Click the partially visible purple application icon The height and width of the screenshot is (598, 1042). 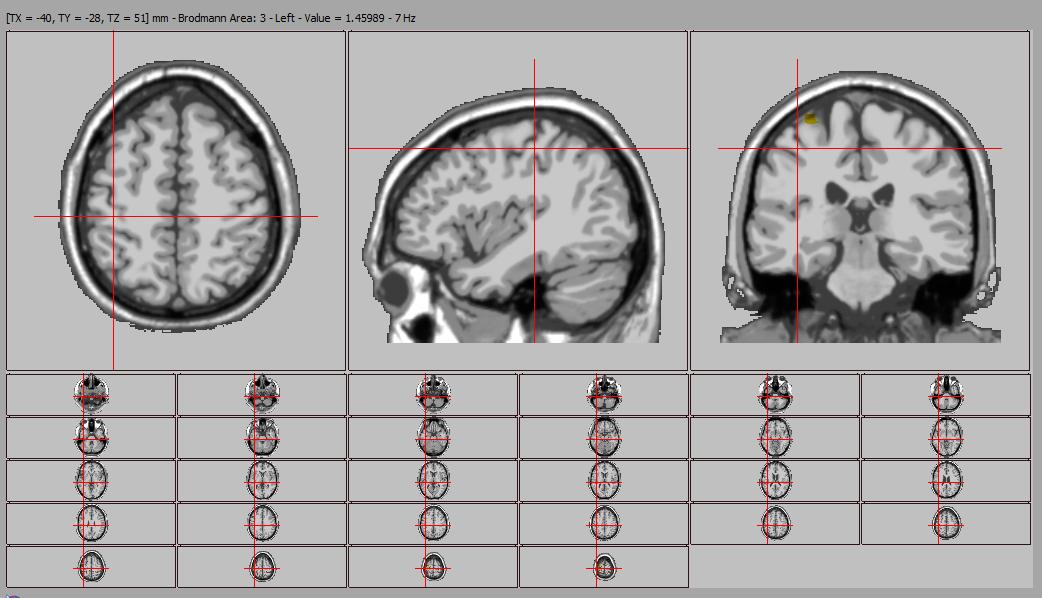12,592
